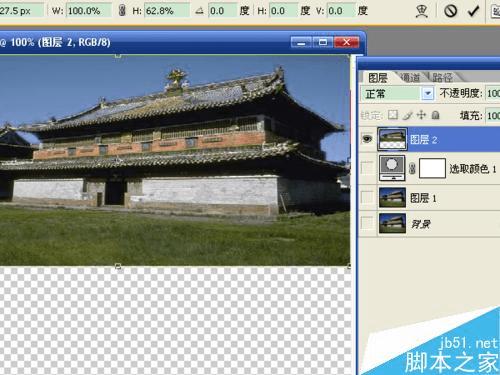Image resolution: width=500 pixels, height=375 pixels.
Task: Show 图层 1 via its visibility box
Action: pos(367,197)
